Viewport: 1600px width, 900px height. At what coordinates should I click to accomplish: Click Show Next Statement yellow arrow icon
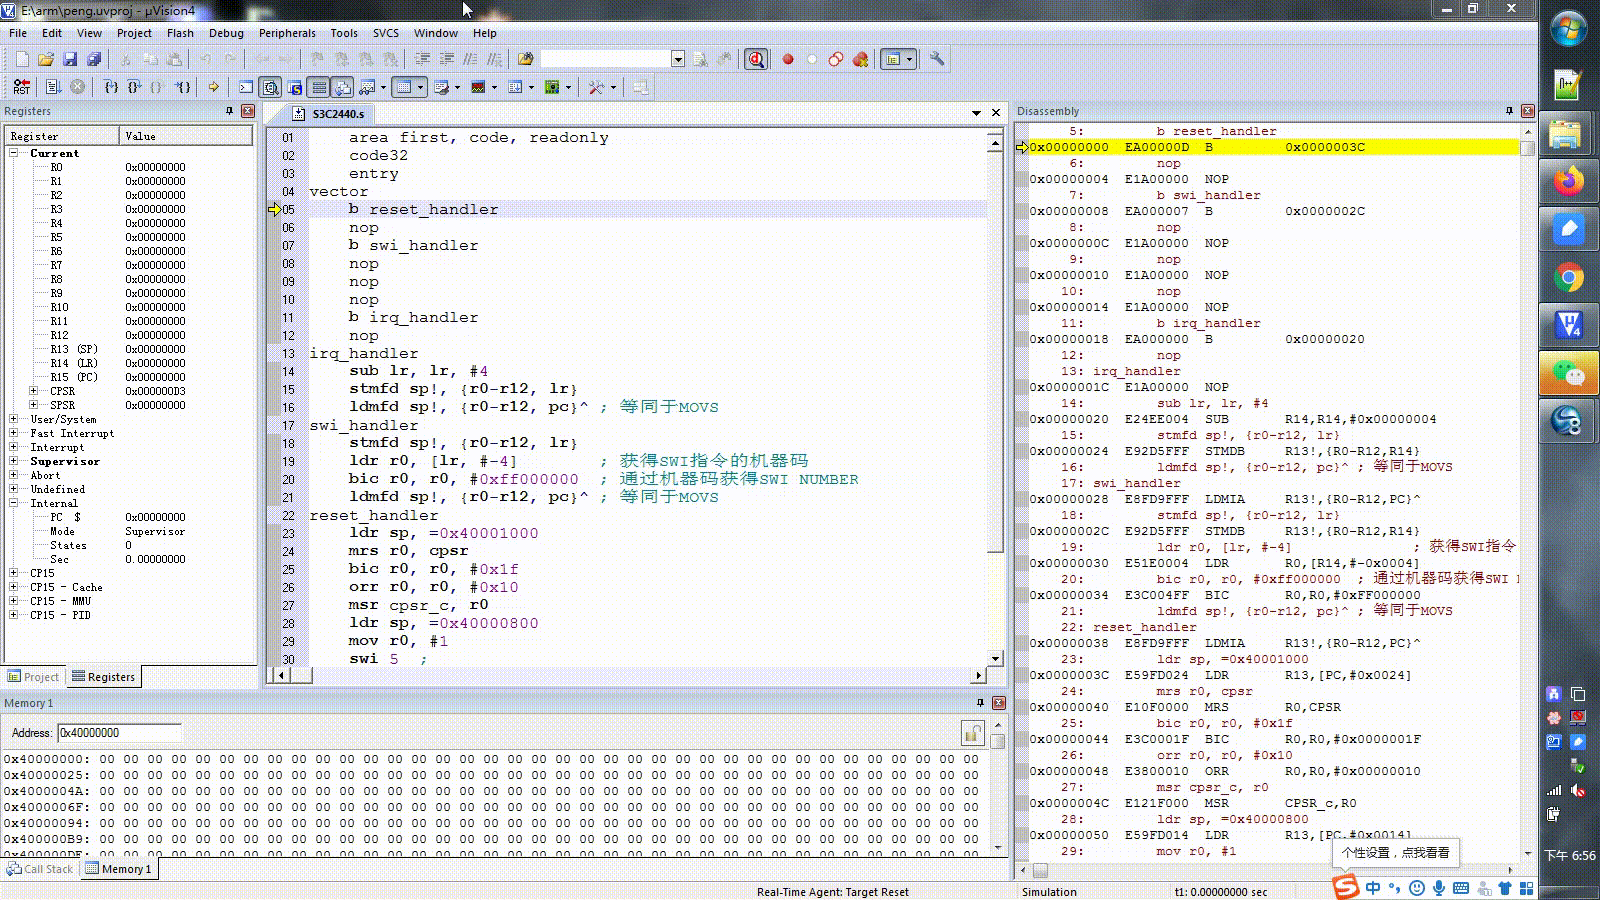(213, 87)
